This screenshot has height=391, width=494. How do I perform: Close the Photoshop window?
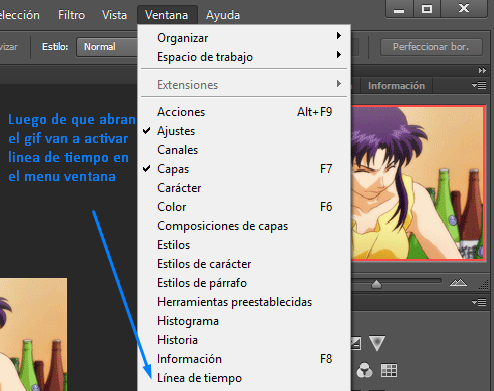click(x=464, y=9)
